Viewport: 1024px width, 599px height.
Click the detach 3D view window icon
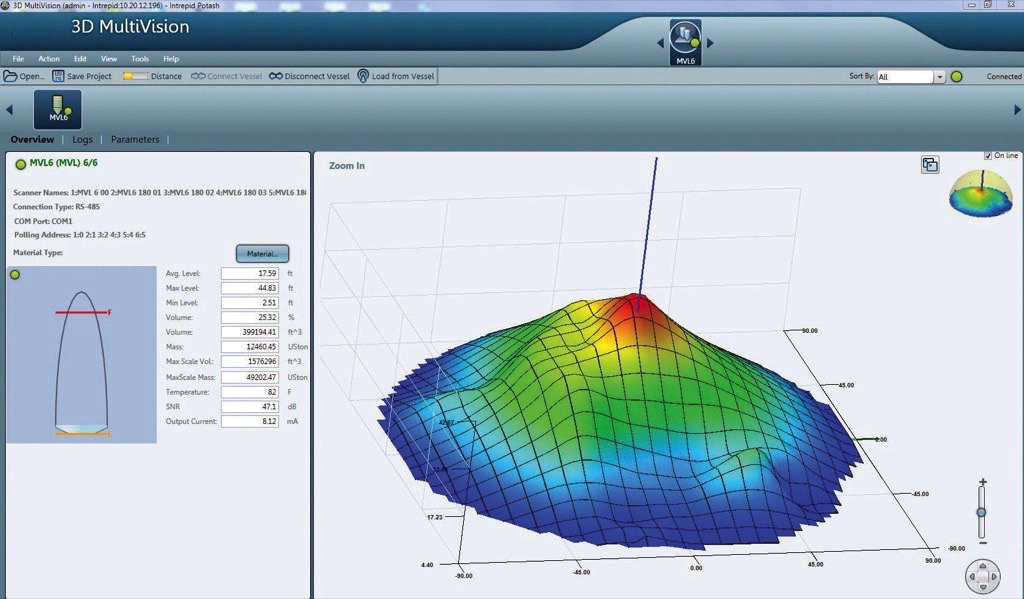point(930,165)
